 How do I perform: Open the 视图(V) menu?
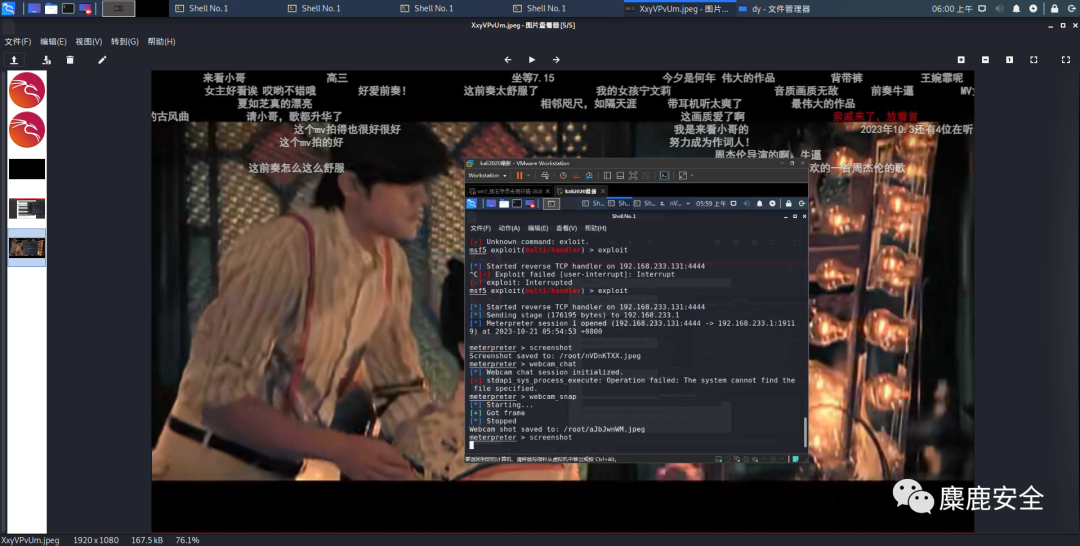coord(89,41)
